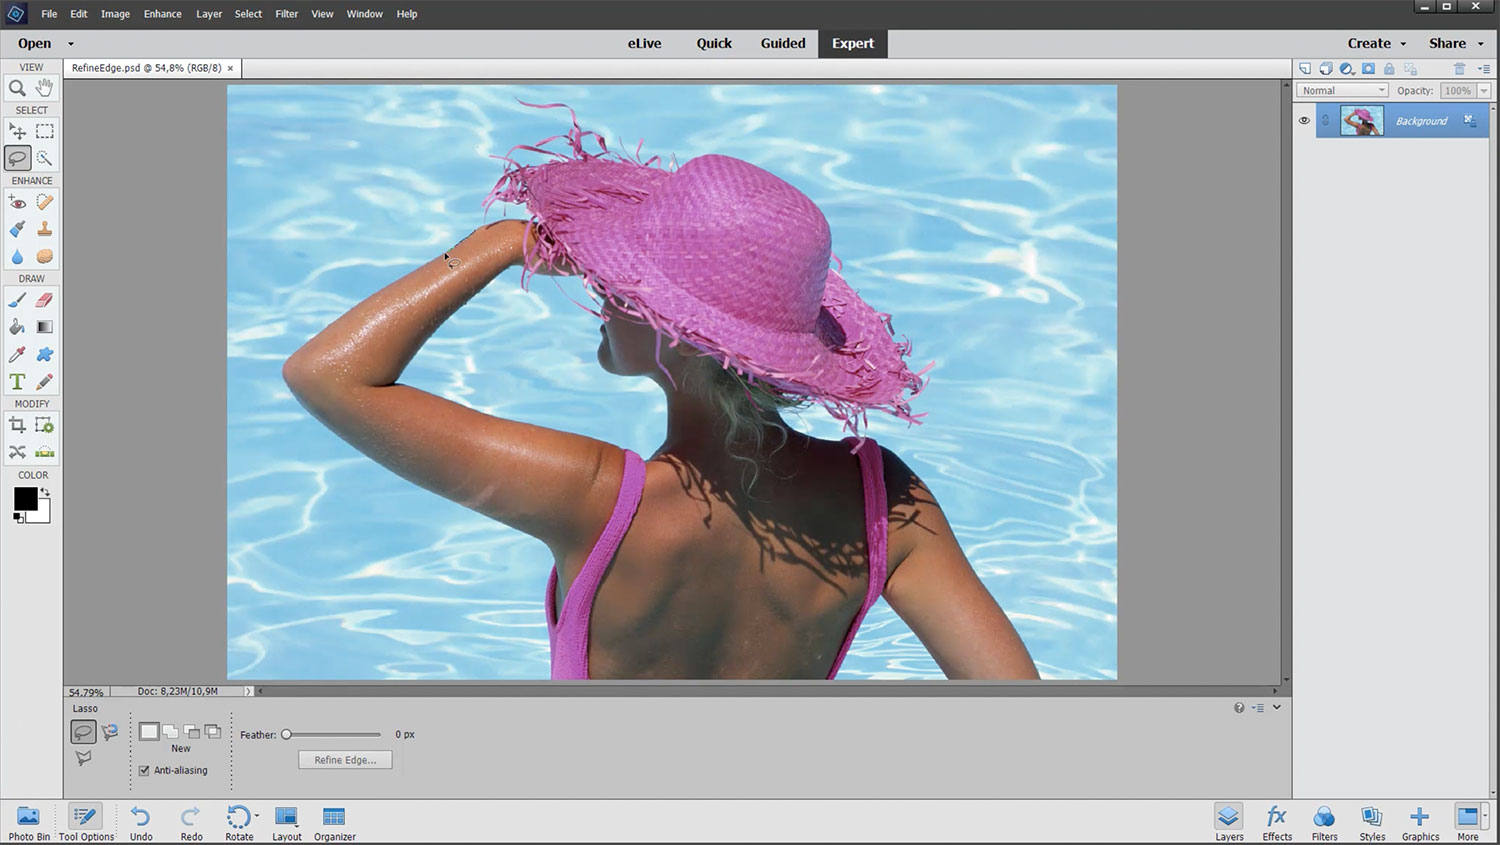Viewport: 1500px width, 845px height.
Task: Open the Enhance menu
Action: click(x=162, y=14)
